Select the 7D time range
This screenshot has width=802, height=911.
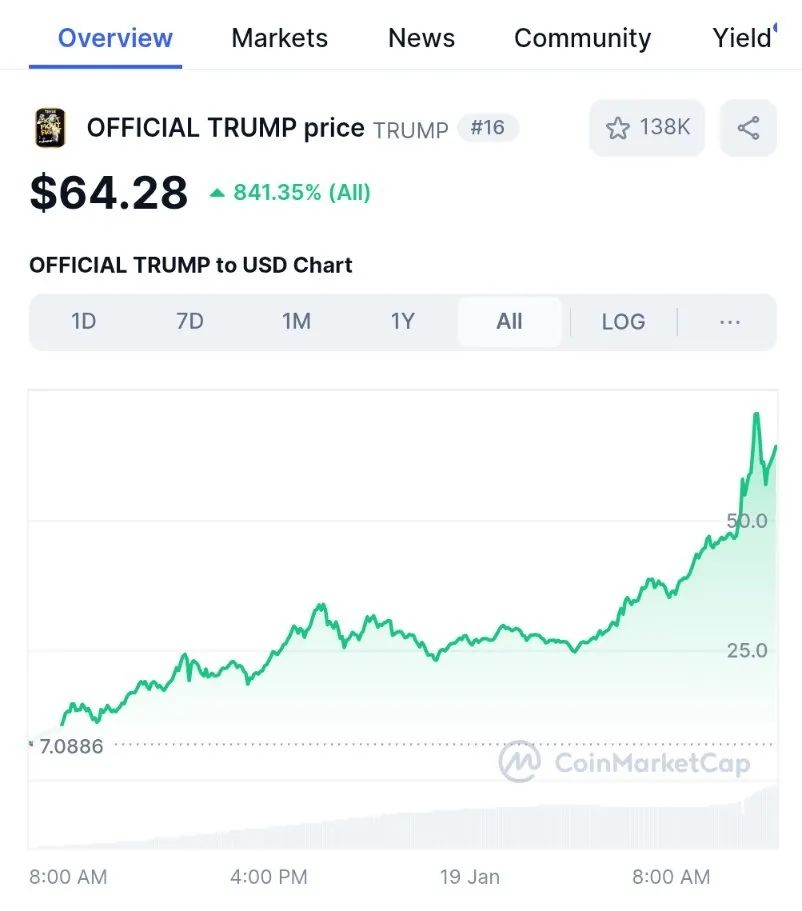coord(190,322)
